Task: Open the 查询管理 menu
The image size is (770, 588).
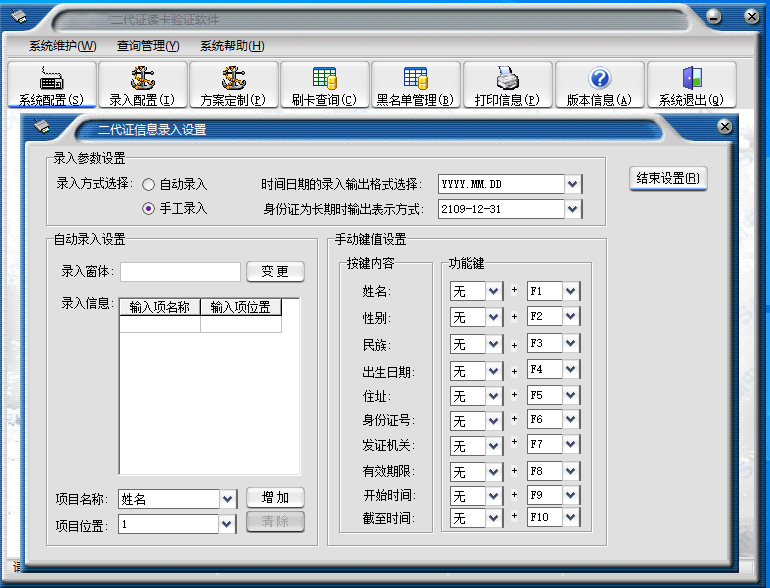Action: click(147, 46)
